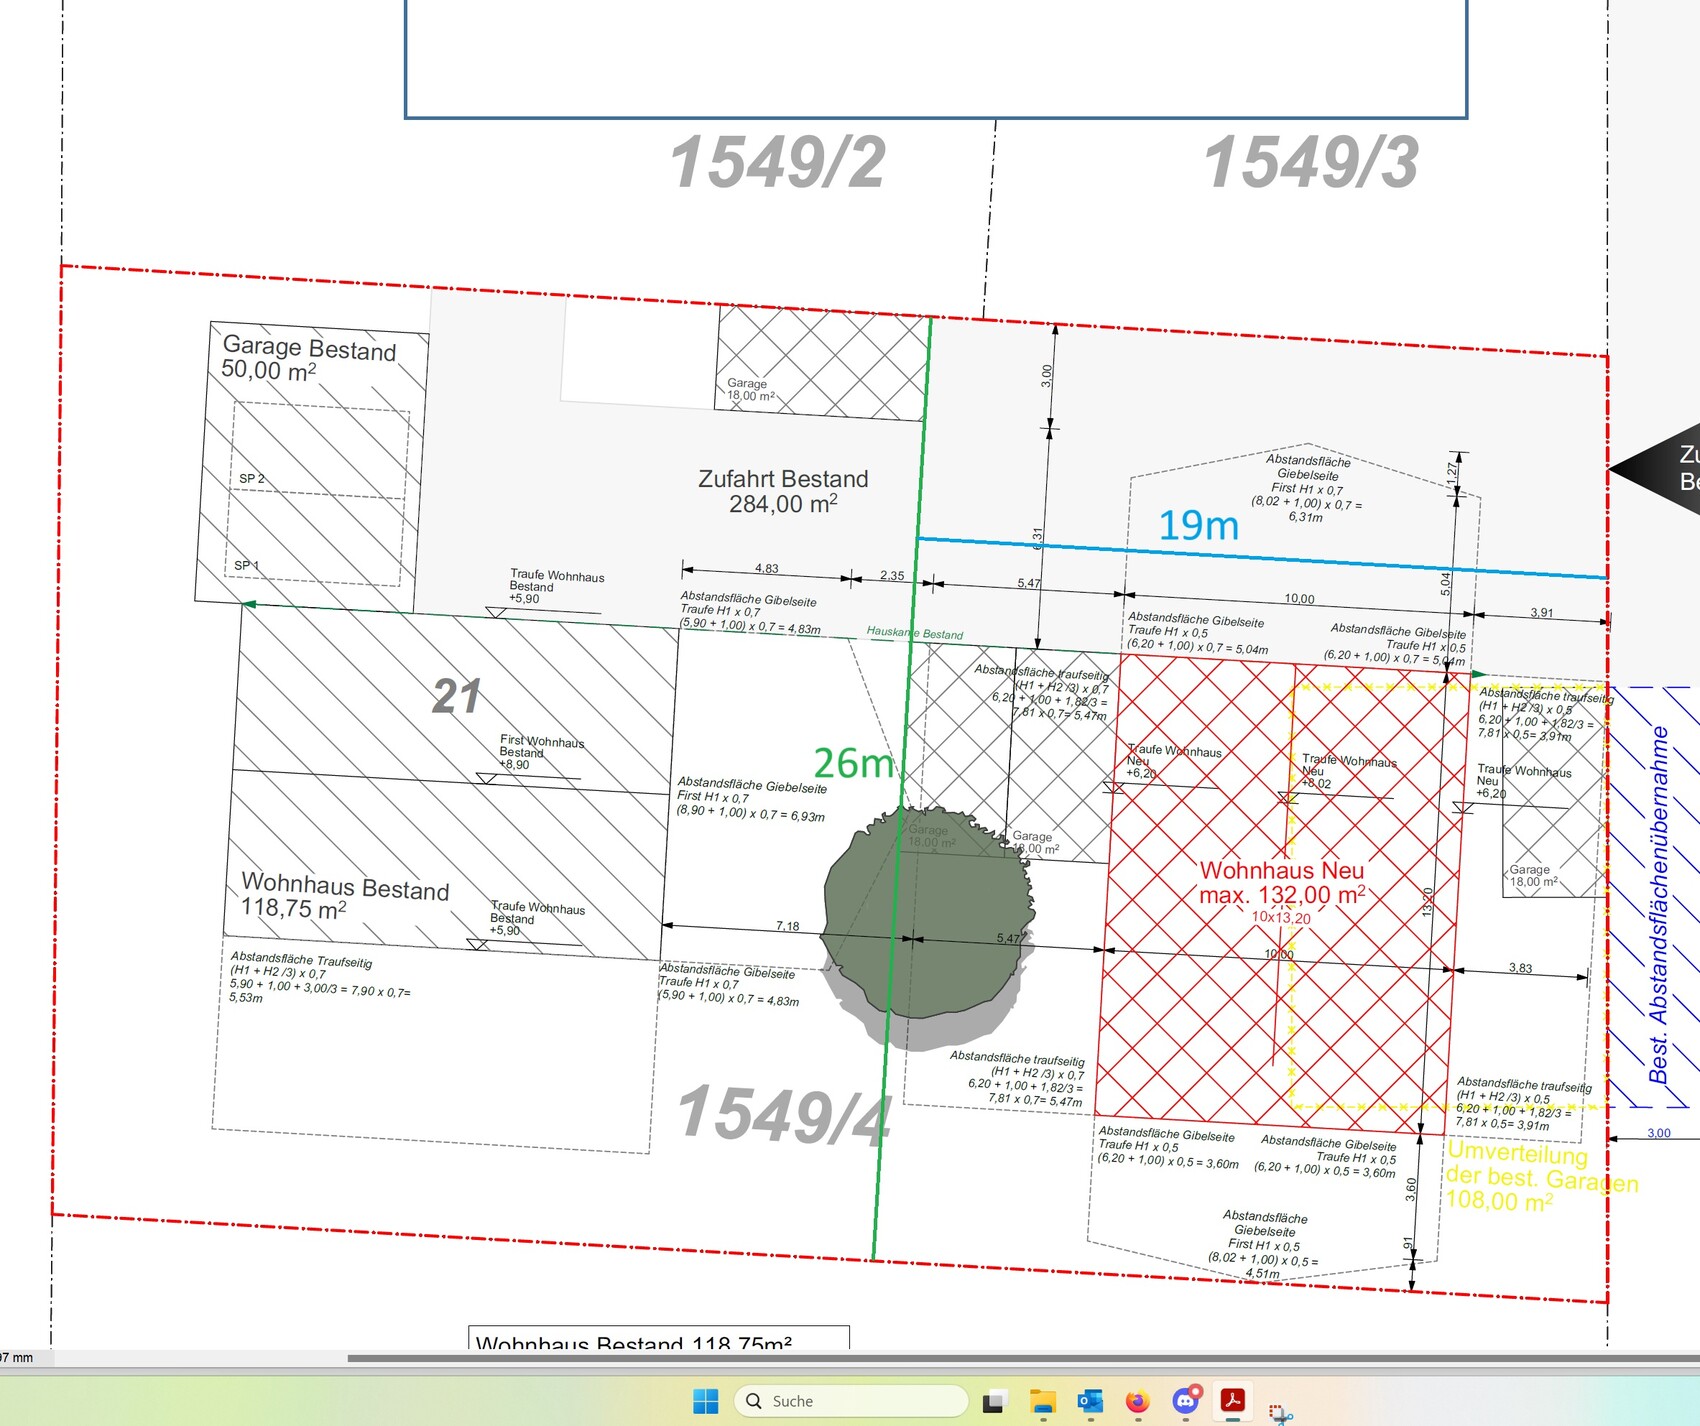The height and width of the screenshot is (1426, 1700).
Task: Click the Adobe Acrobat taskbar icon
Action: [x=1232, y=1400]
